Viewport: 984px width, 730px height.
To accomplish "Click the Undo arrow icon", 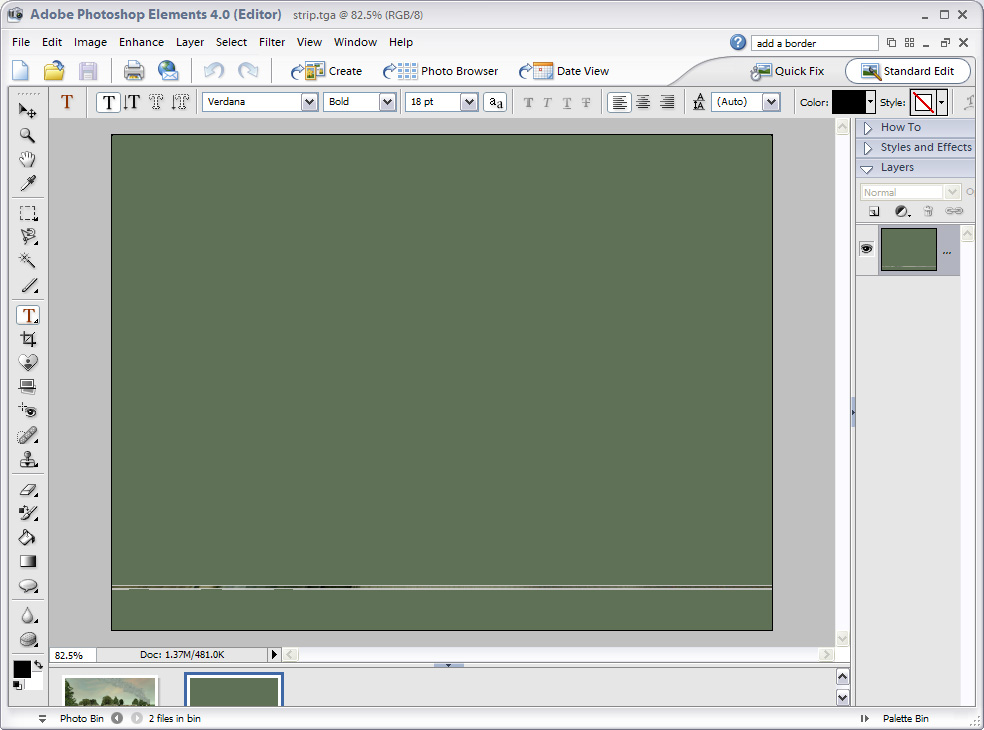I will 214,70.
